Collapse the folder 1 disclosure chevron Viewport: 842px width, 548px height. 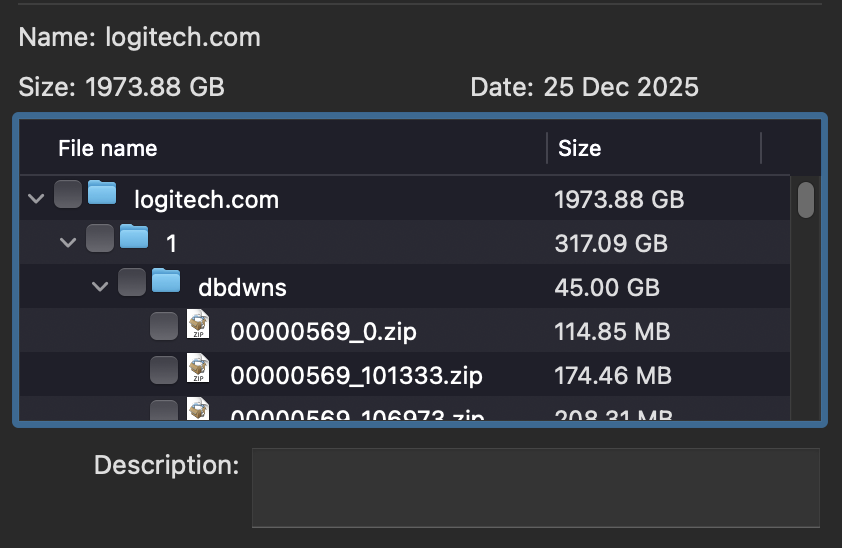pos(69,242)
